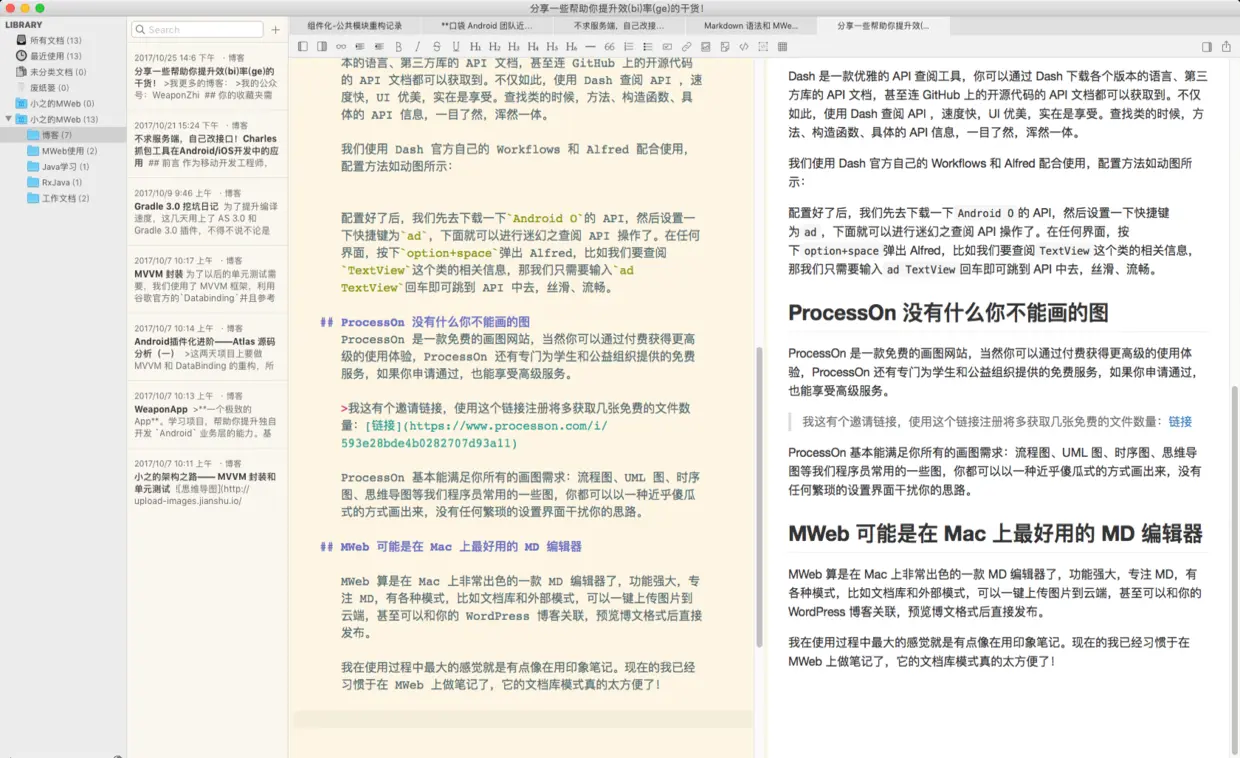Insert heading level H5
The width and height of the screenshot is (1240, 758).
[x=552, y=46]
